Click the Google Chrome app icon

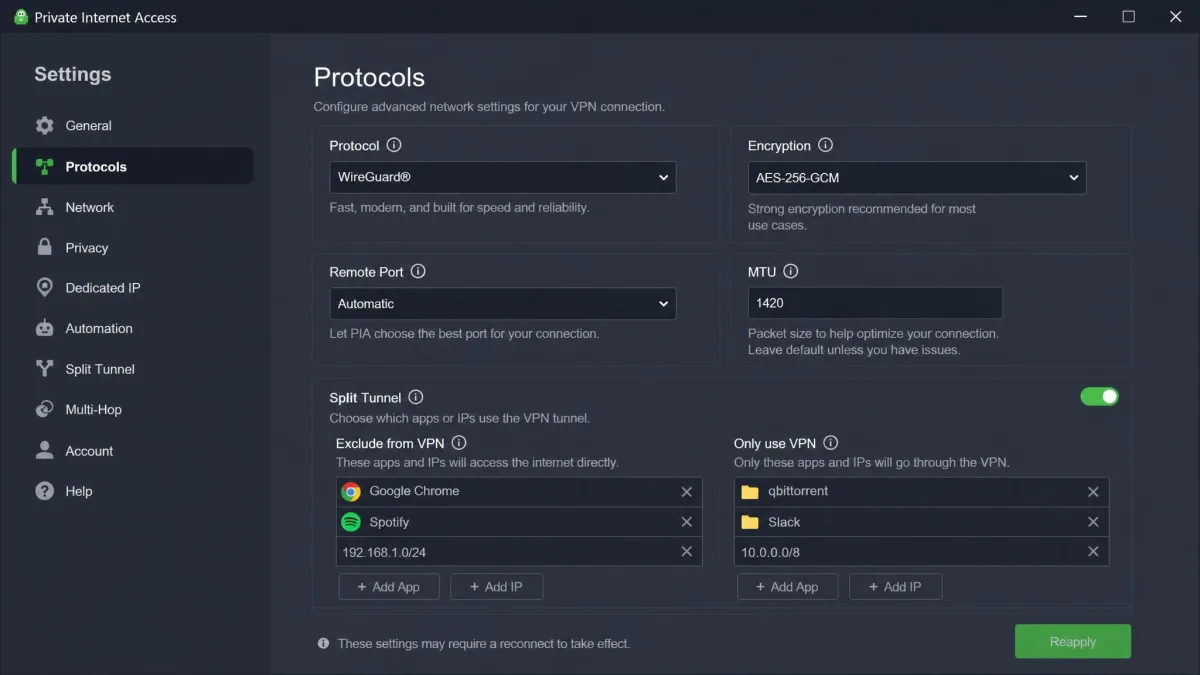(351, 492)
